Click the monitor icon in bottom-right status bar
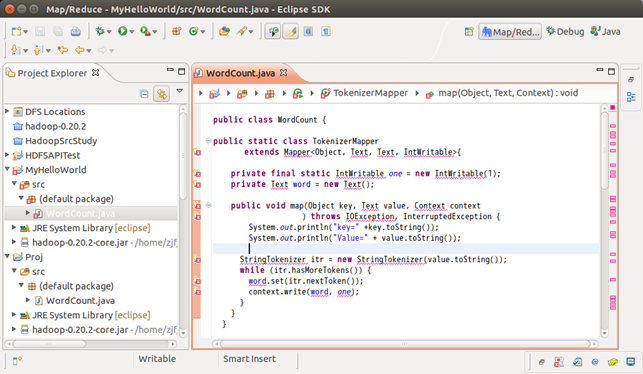Image resolution: width=643 pixels, height=374 pixels. pyautogui.click(x=631, y=362)
